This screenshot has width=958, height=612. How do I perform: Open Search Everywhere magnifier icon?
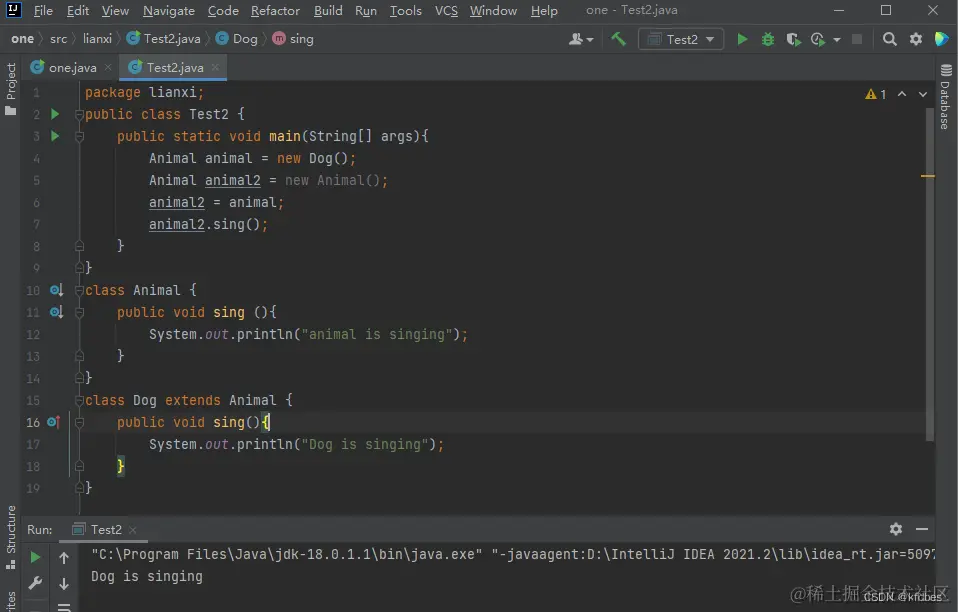890,39
